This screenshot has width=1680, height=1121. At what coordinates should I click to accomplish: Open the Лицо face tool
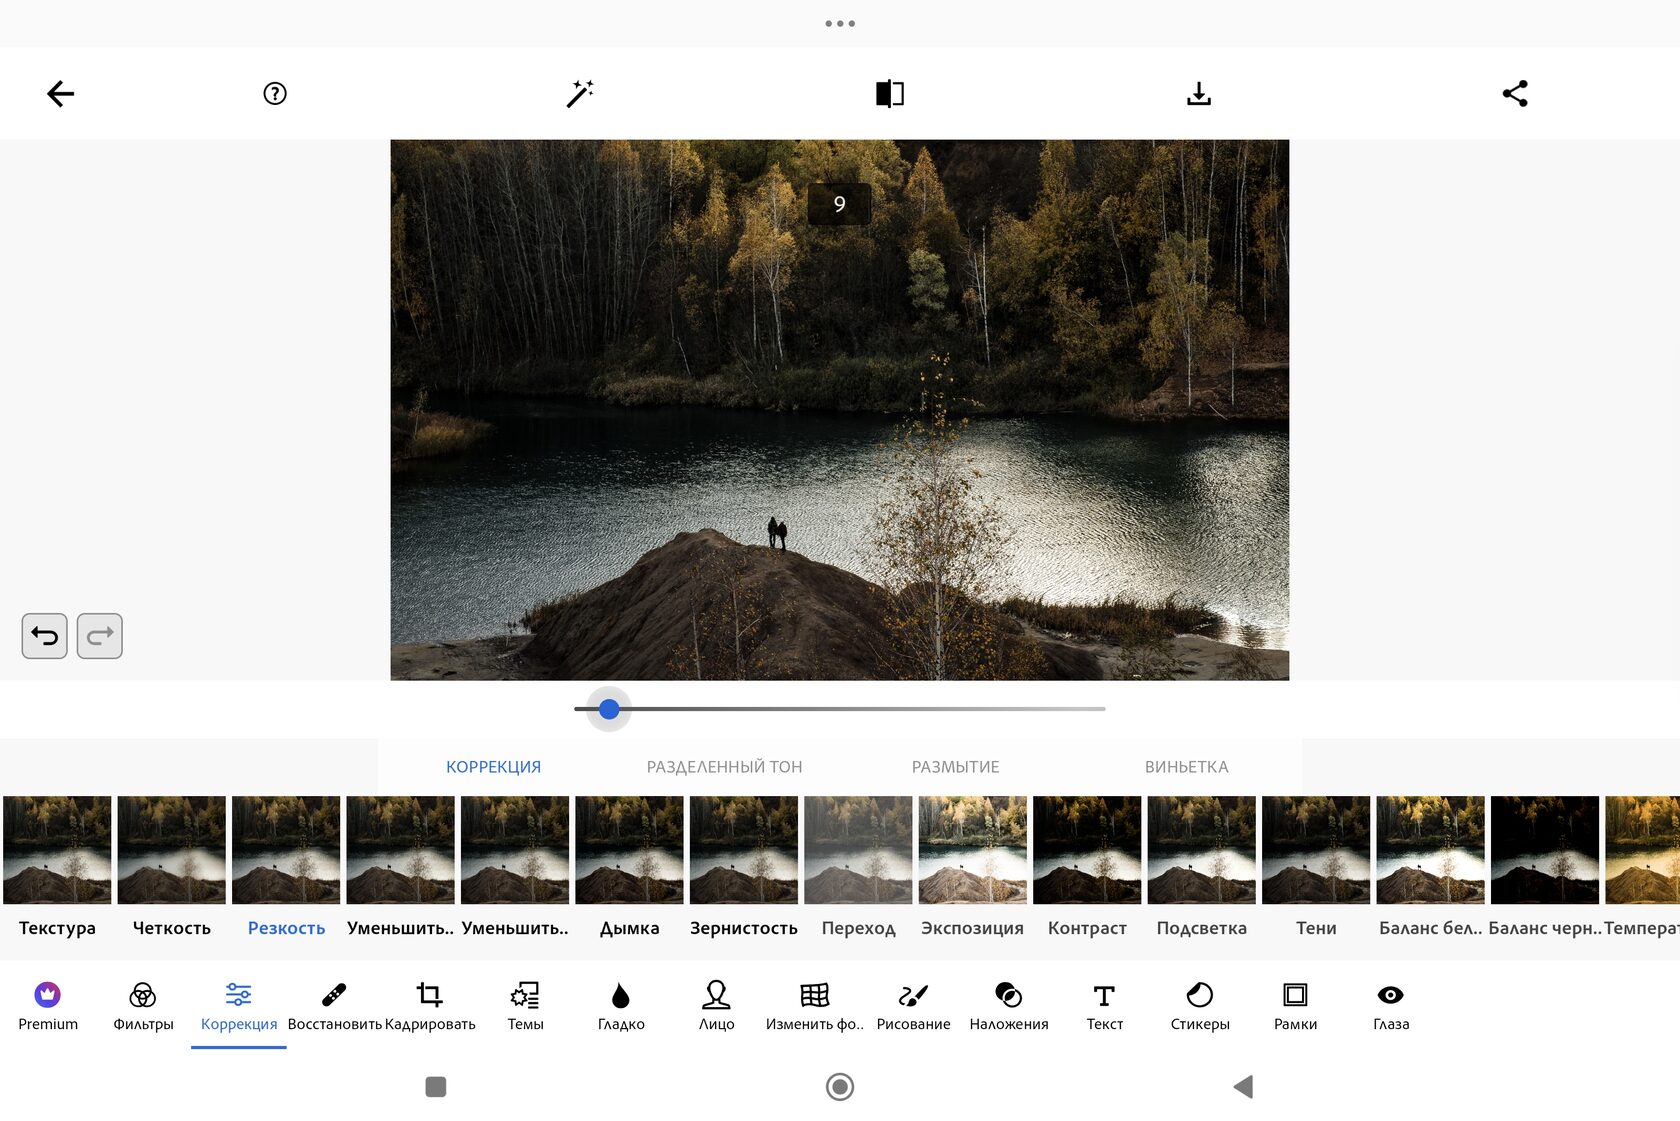(716, 1005)
